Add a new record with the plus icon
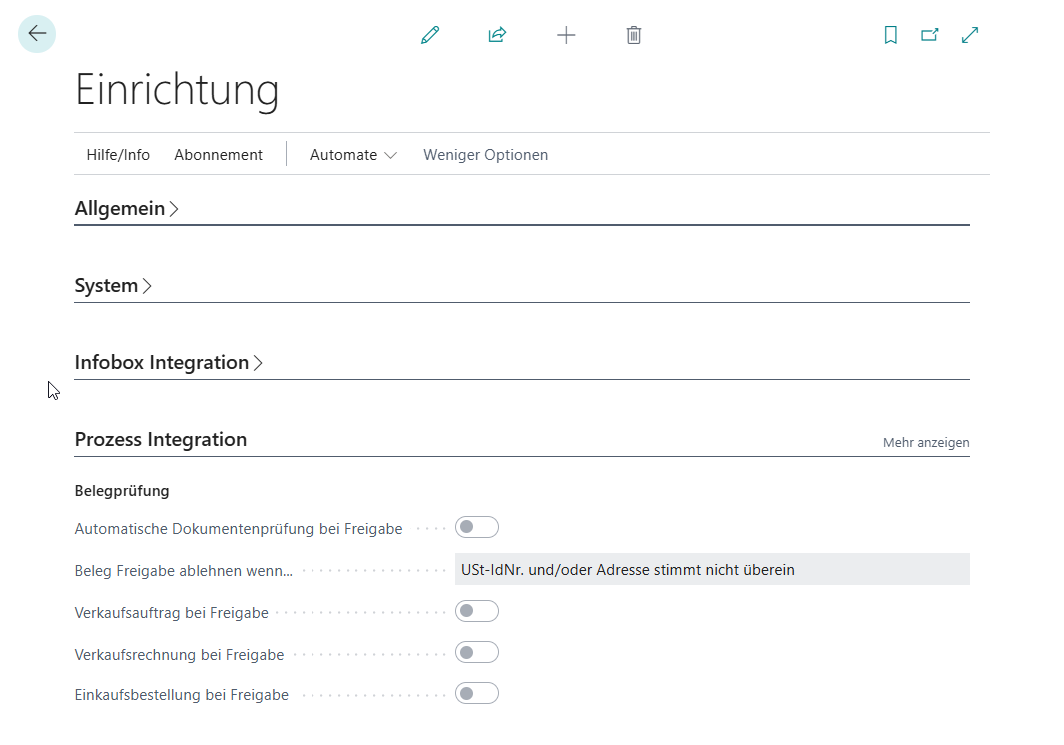 pyautogui.click(x=566, y=35)
